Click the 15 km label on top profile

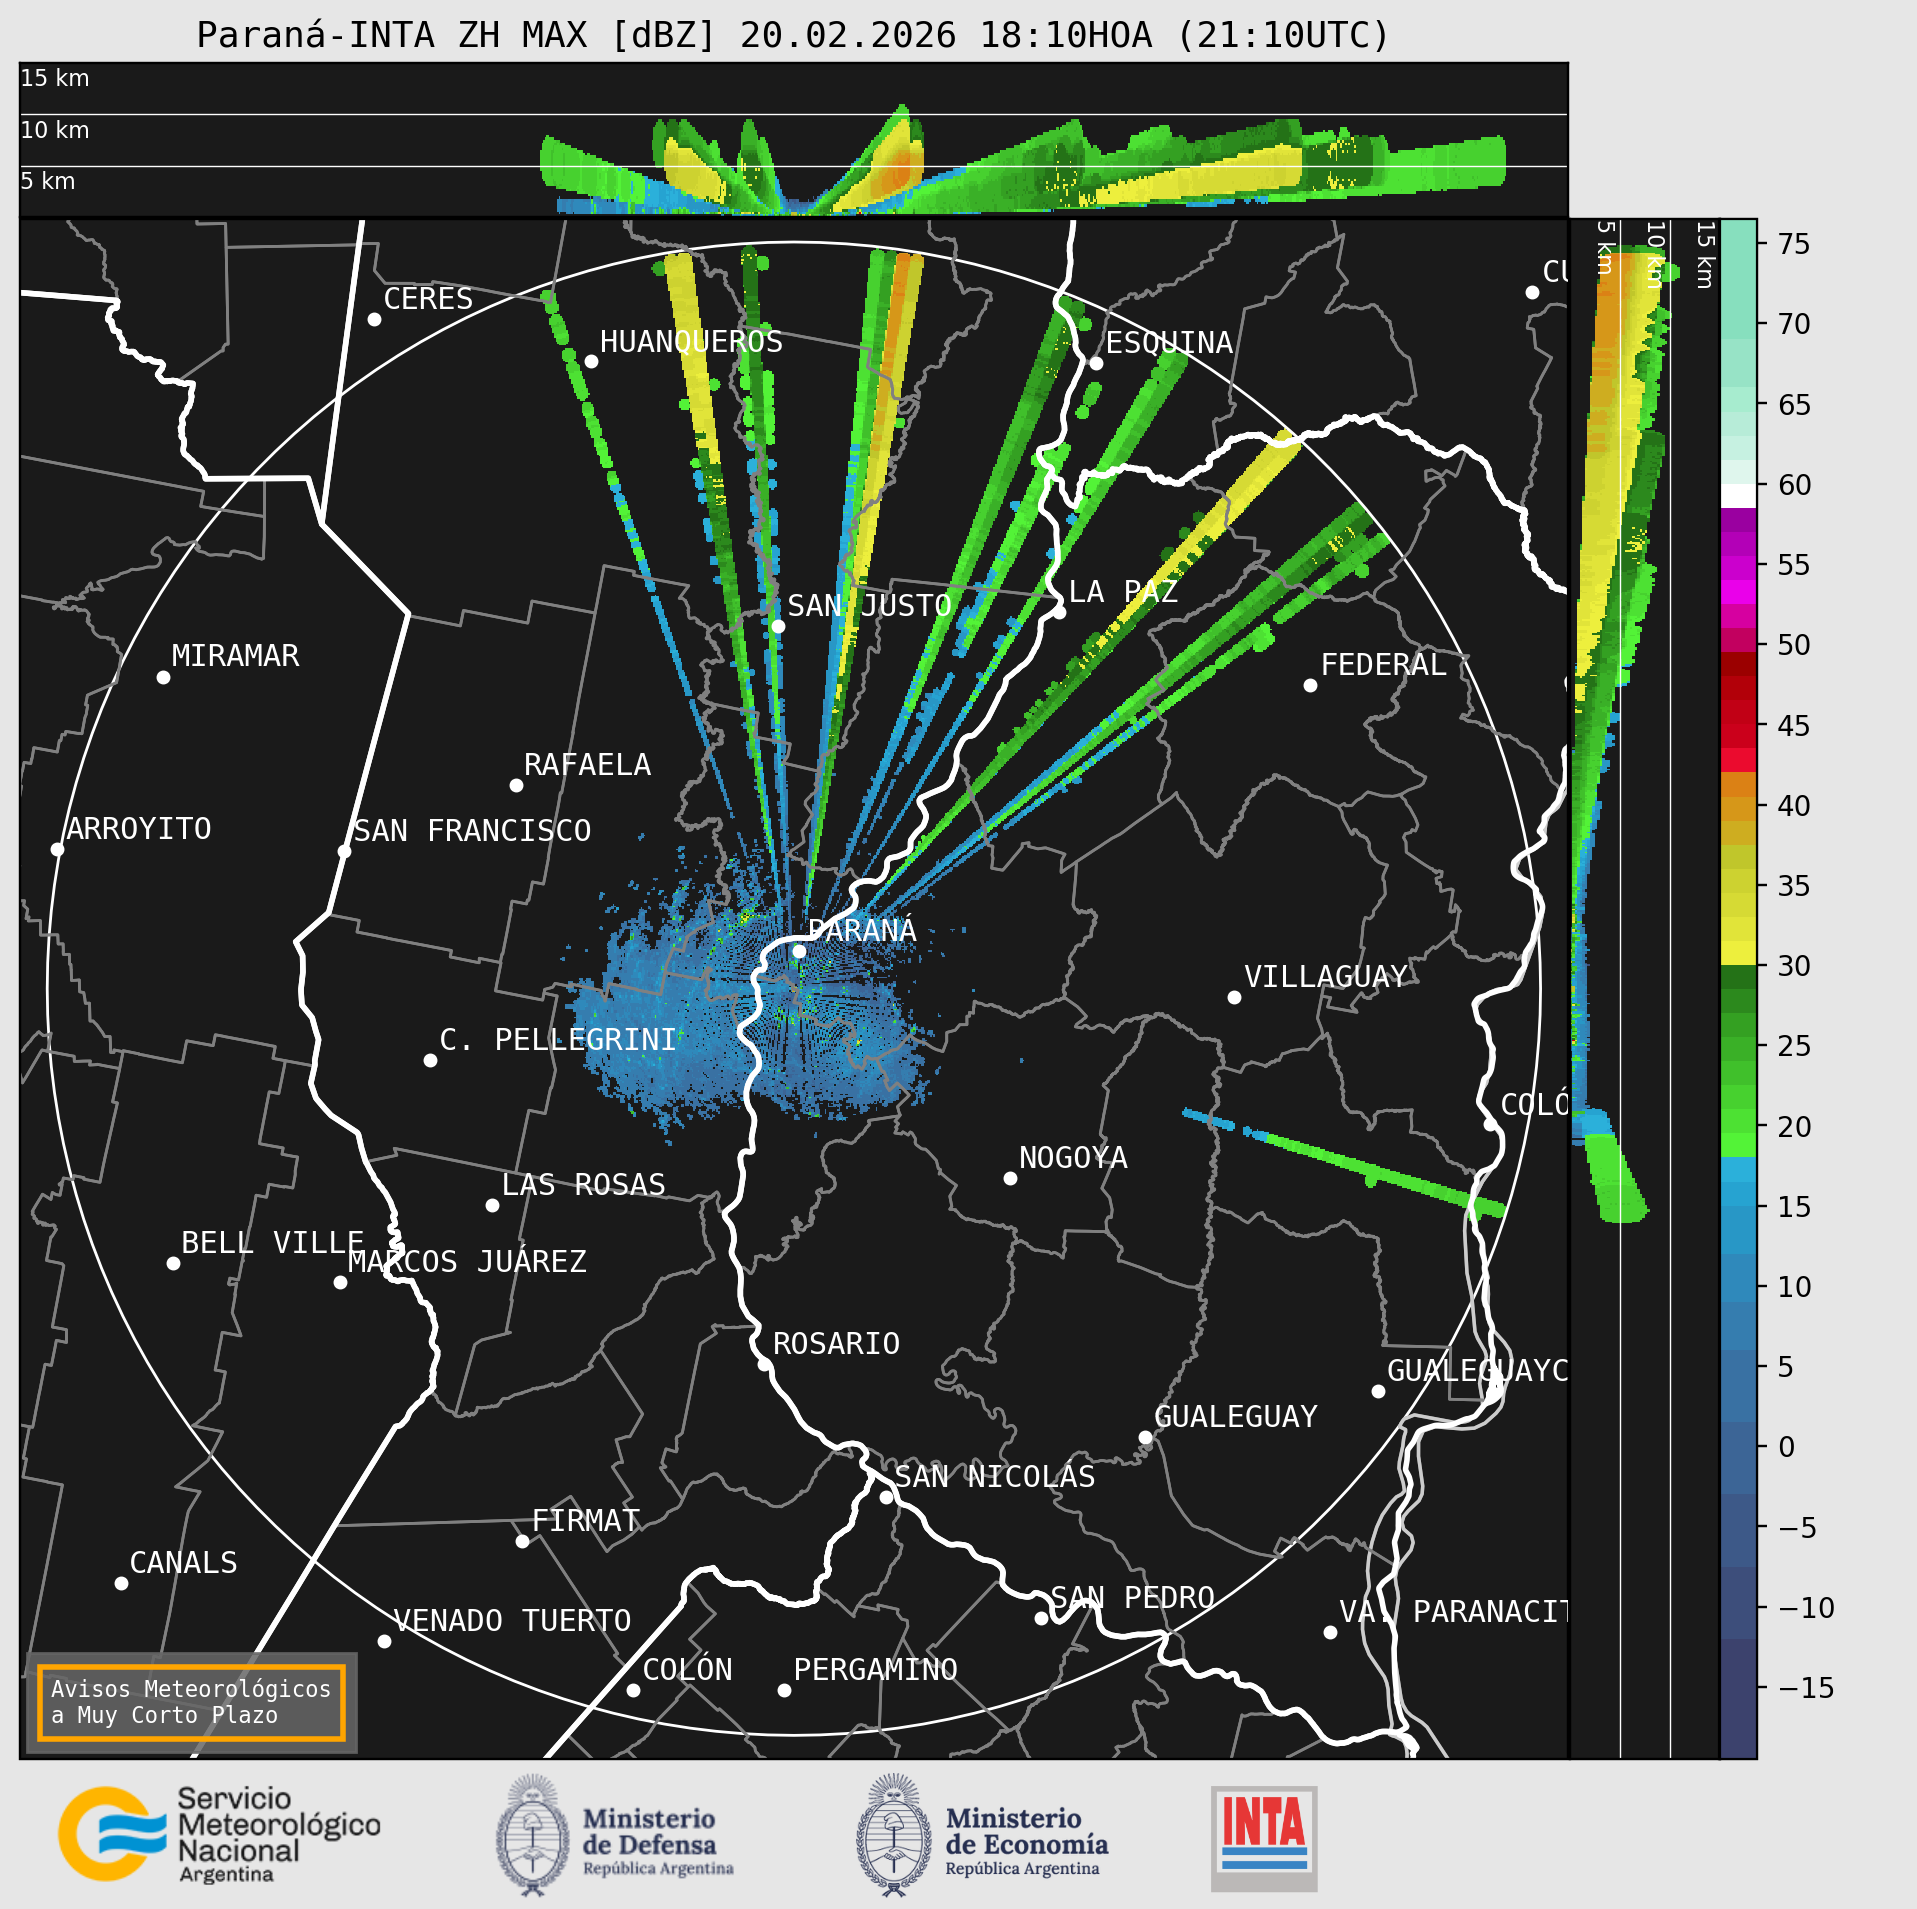55,78
